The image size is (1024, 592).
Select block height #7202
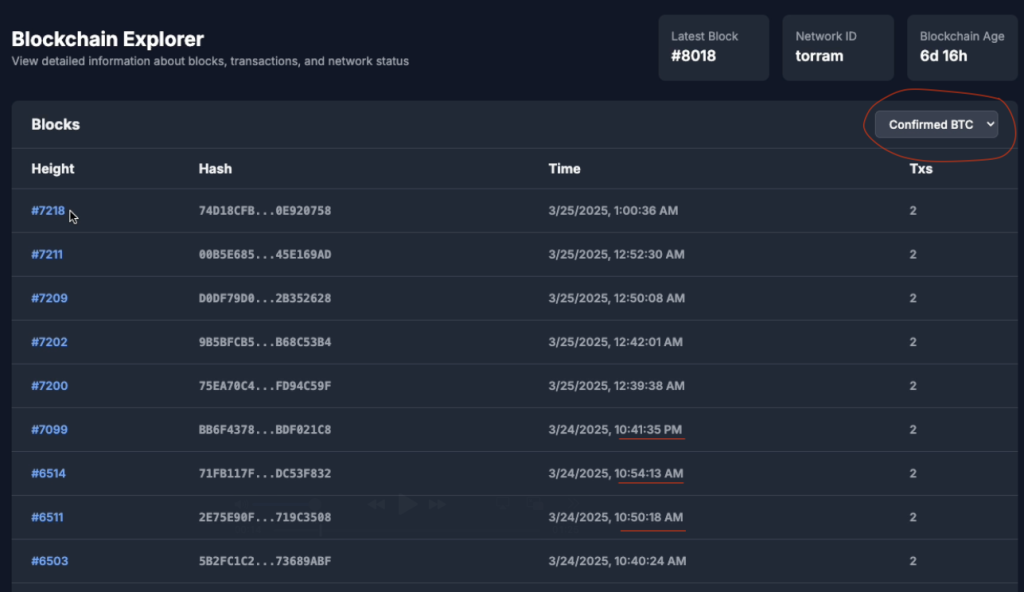click(49, 342)
